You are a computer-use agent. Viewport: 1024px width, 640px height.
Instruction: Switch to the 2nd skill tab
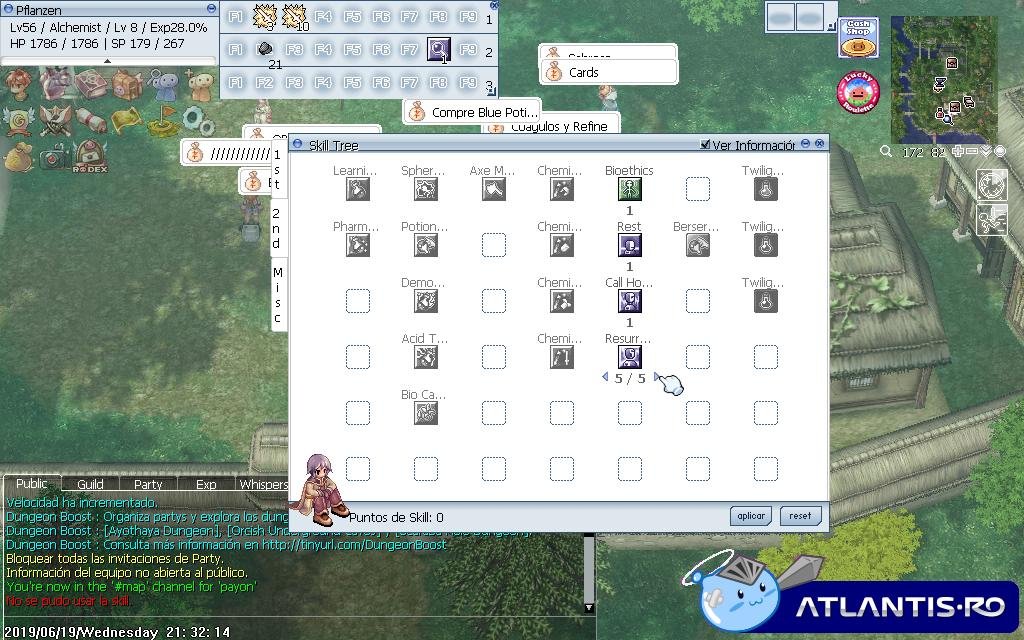click(276, 228)
